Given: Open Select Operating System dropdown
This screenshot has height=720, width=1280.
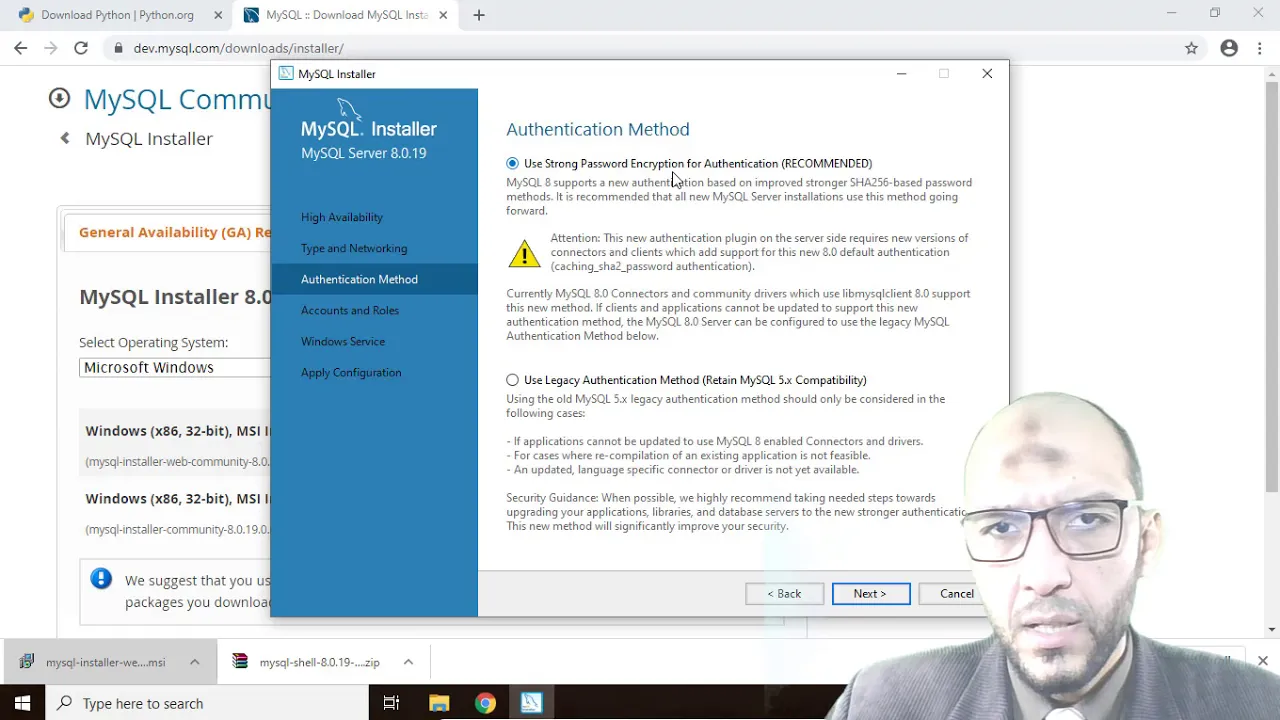Looking at the screenshot, I should 175,367.
